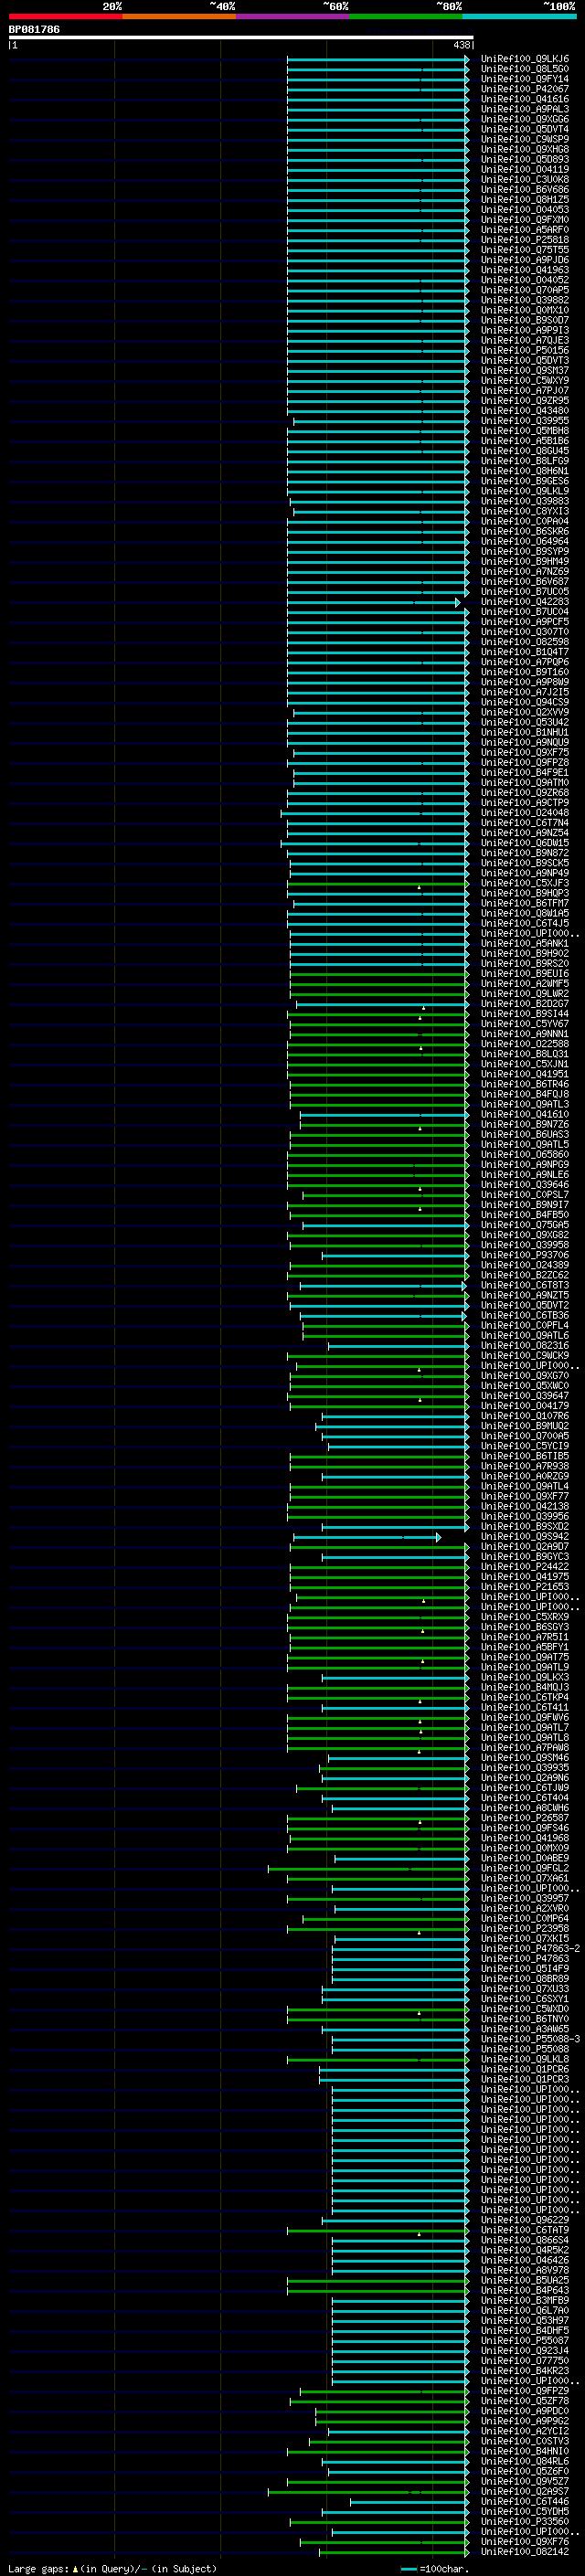Select hit label UniRef100_Q96229
This screenshot has width=585, height=2576.
[524, 2220]
